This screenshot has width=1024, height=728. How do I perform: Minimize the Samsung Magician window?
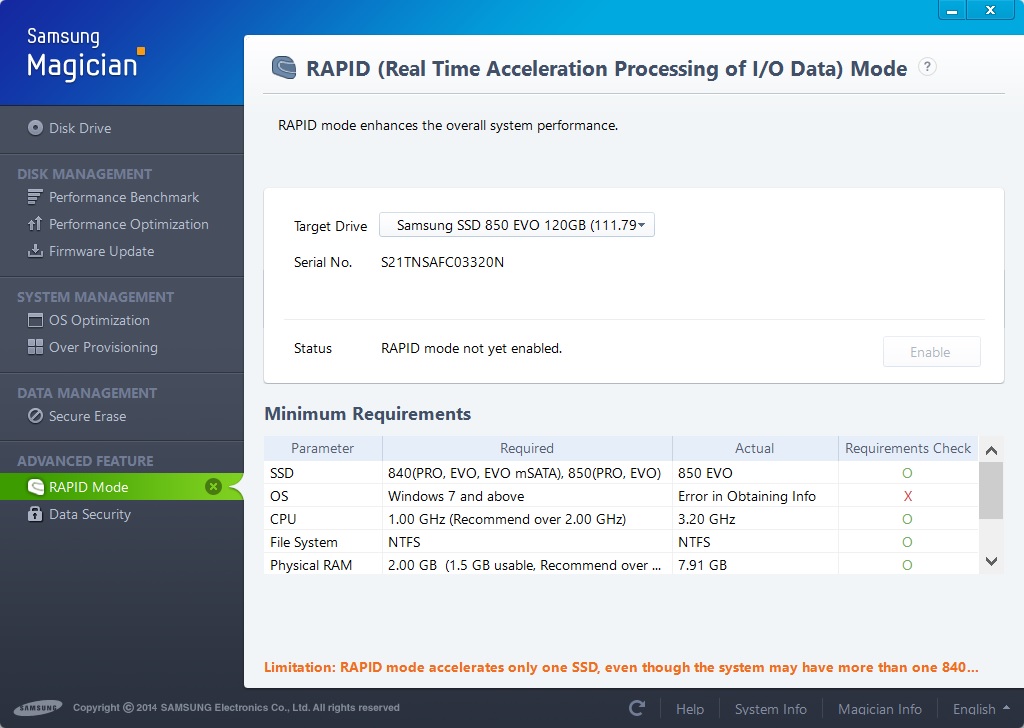point(952,10)
